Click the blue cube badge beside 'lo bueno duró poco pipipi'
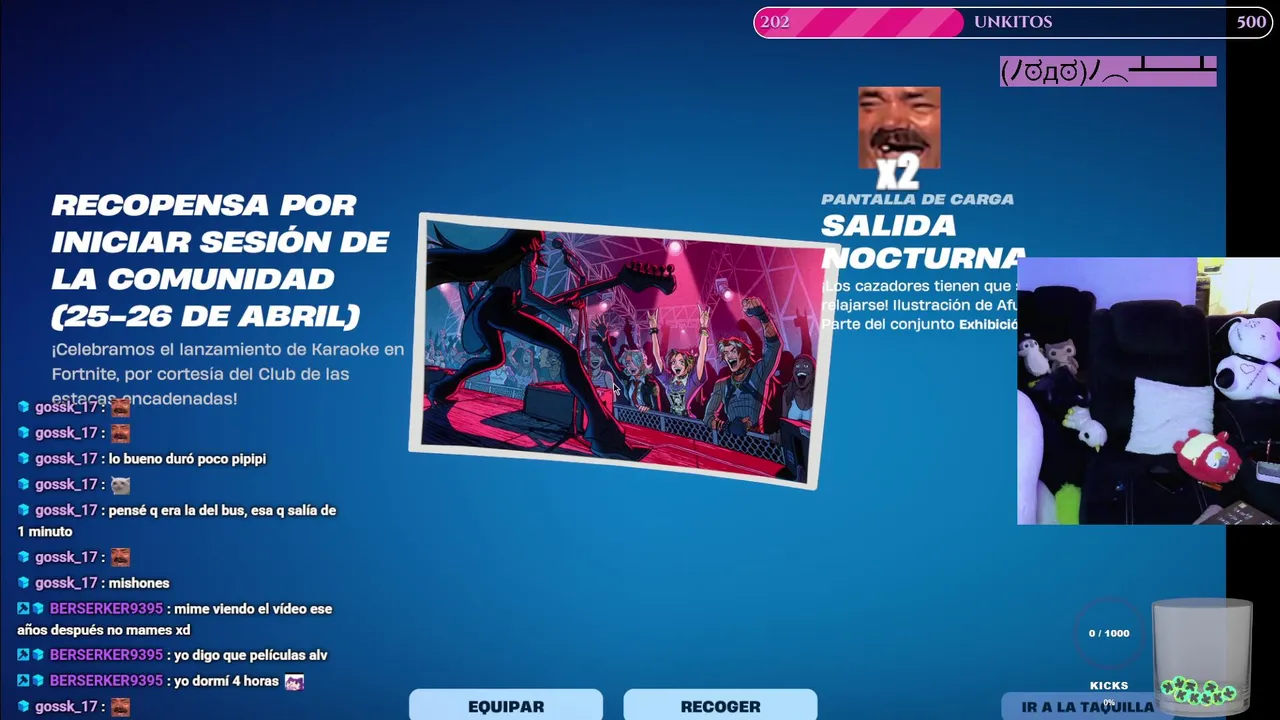 tap(24, 459)
